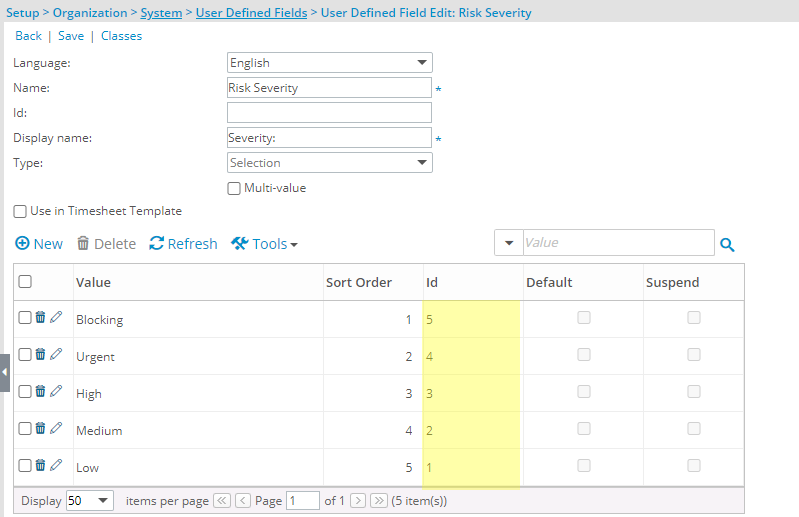Open pencil edit icon for Medium row
The image size is (799, 517).
click(x=56, y=428)
